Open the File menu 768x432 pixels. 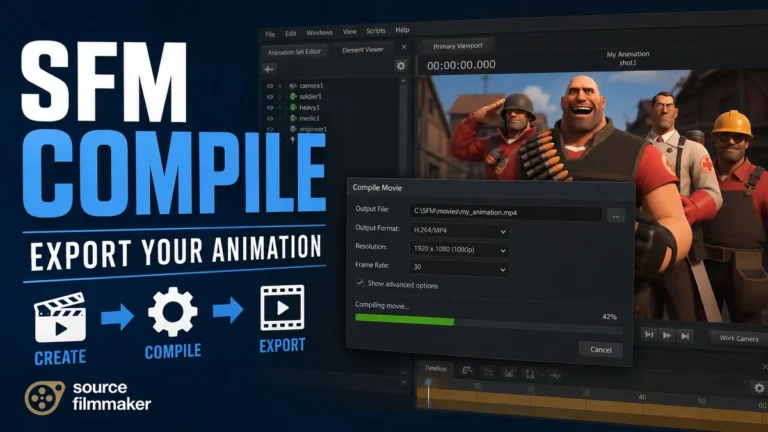click(x=270, y=34)
